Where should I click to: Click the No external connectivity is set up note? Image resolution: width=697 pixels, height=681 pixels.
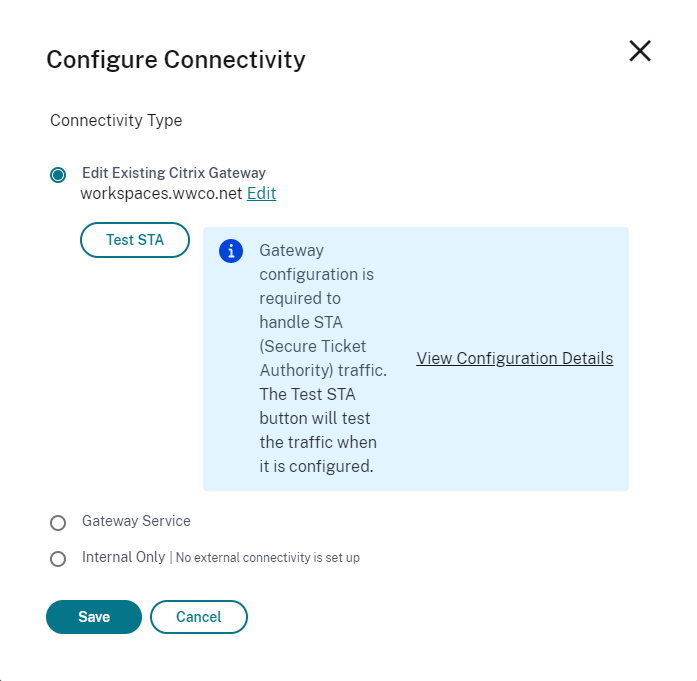(x=267, y=558)
